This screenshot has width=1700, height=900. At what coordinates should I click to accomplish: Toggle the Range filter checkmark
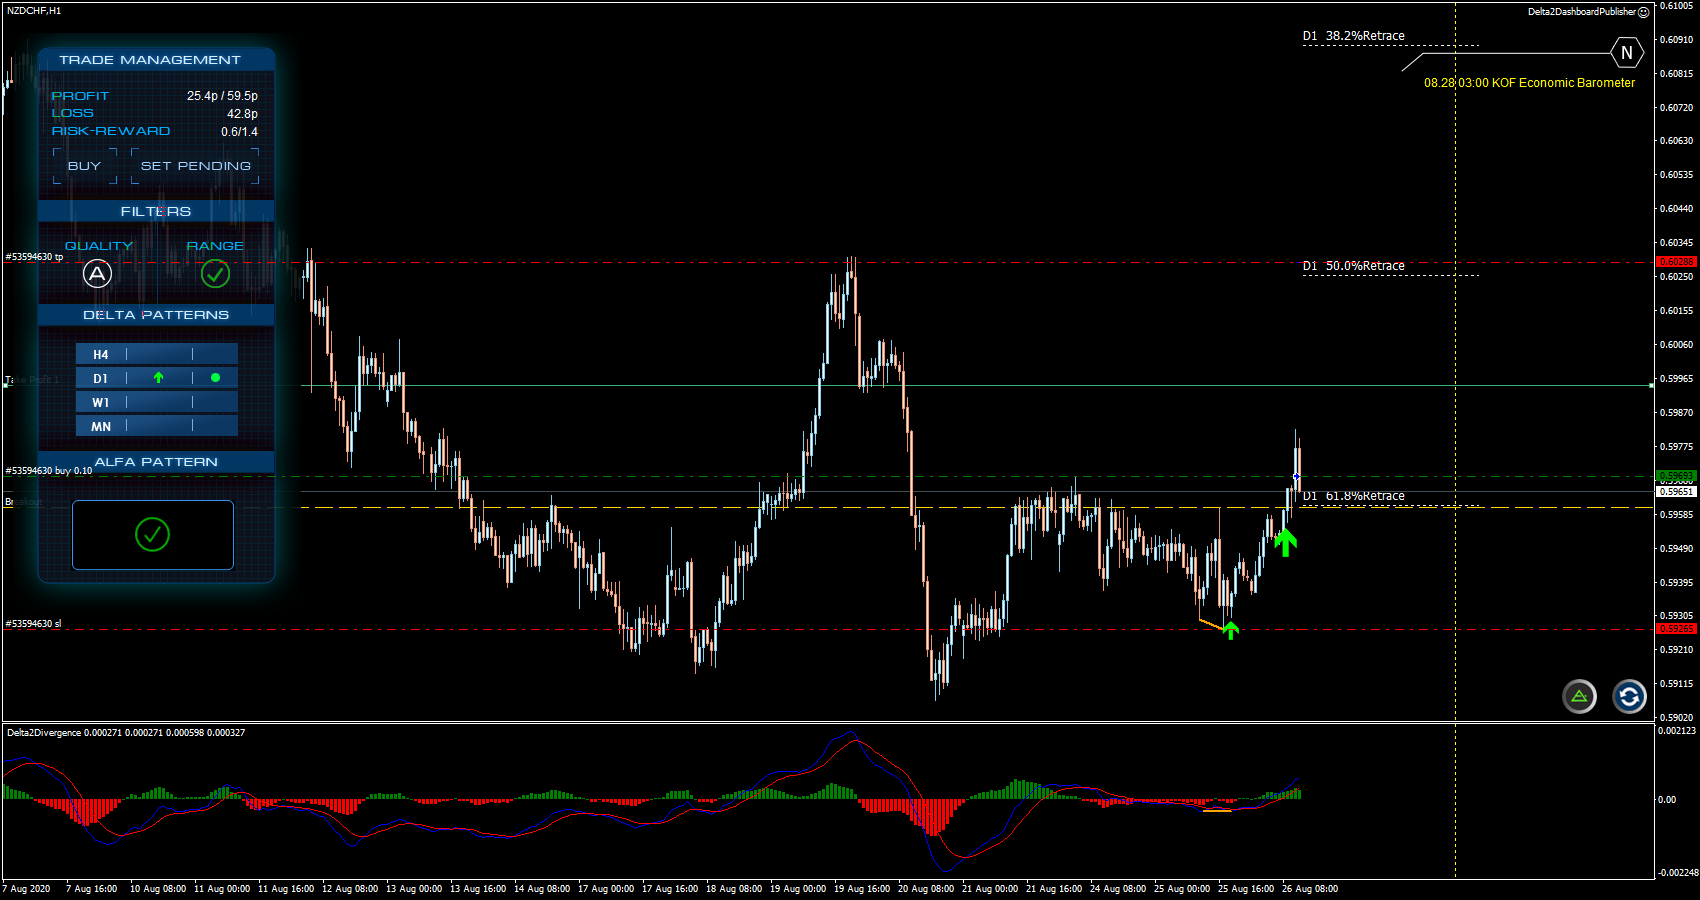tap(215, 273)
